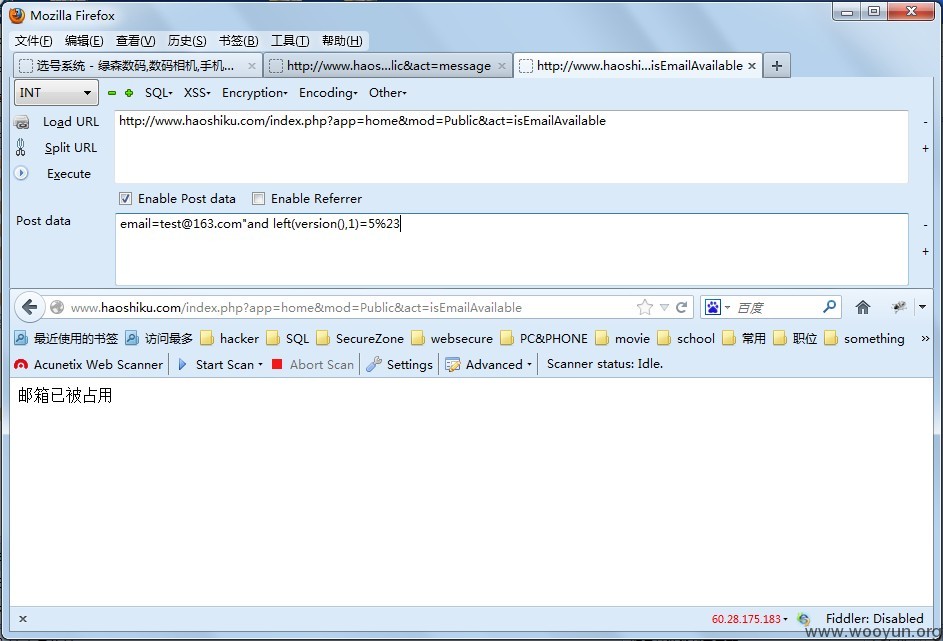Switch to the 选号系统 tab

(138, 66)
